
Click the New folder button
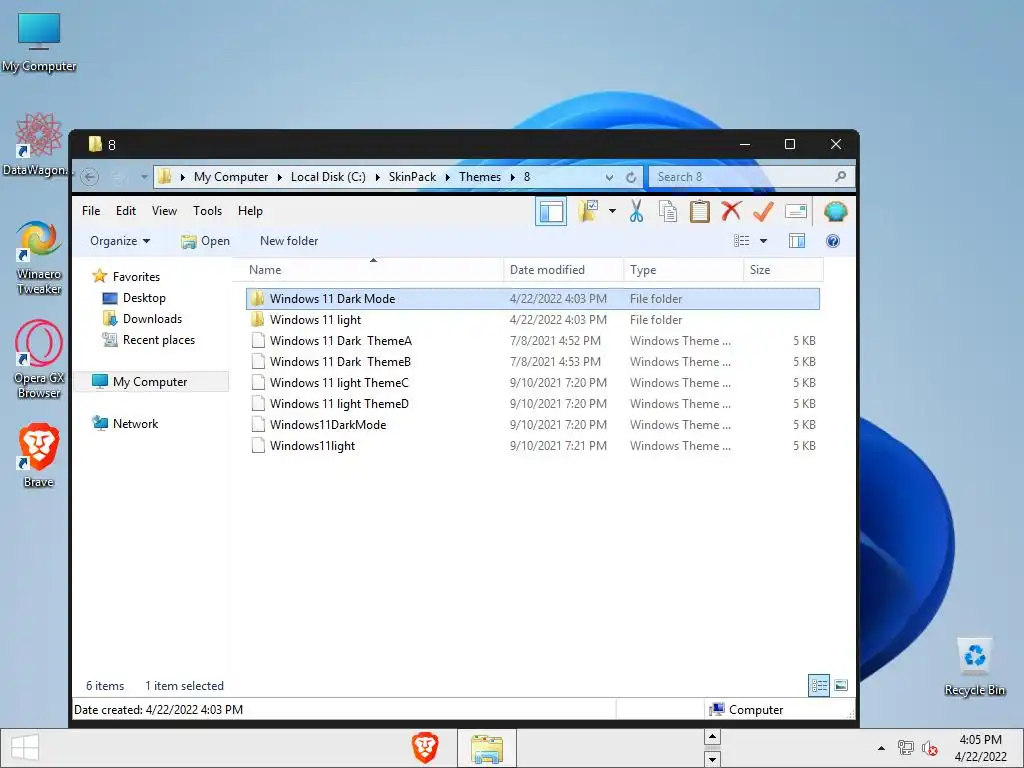point(289,241)
